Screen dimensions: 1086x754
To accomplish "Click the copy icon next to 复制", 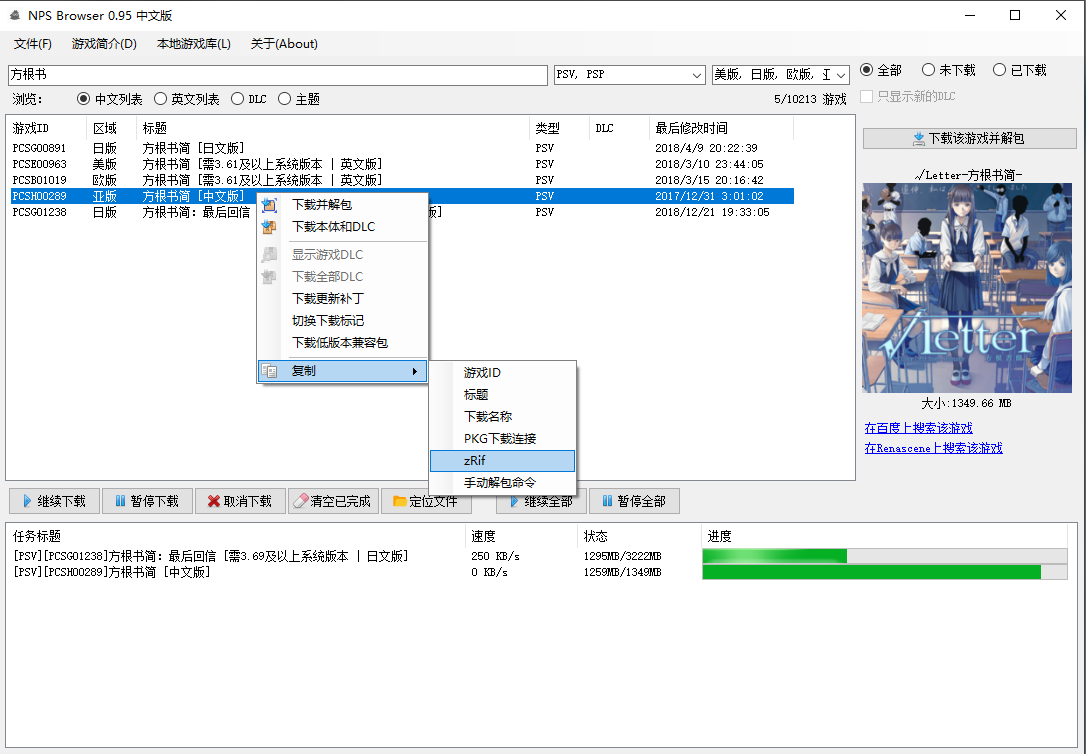I will (268, 370).
